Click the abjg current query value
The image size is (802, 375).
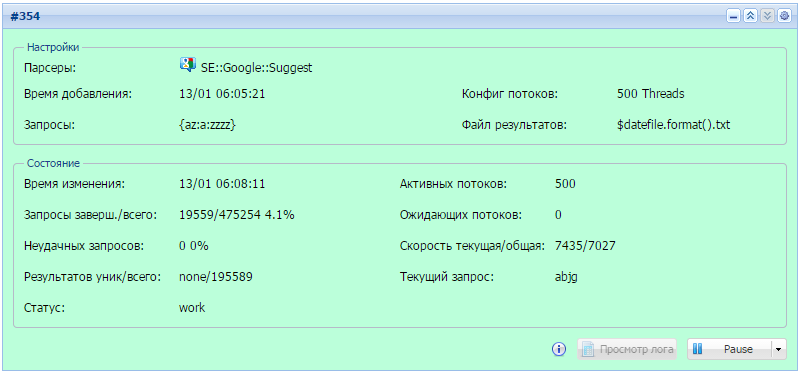coord(567,278)
